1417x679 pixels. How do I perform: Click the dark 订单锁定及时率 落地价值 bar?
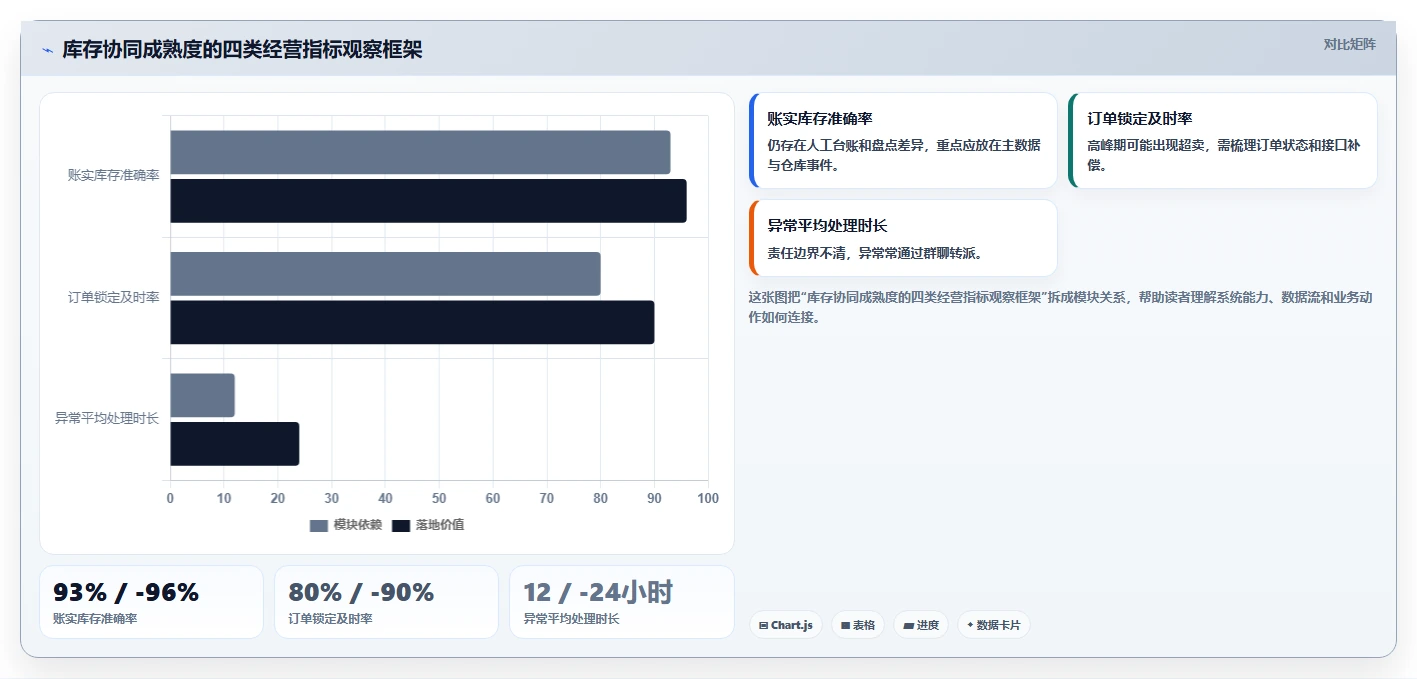pos(412,322)
